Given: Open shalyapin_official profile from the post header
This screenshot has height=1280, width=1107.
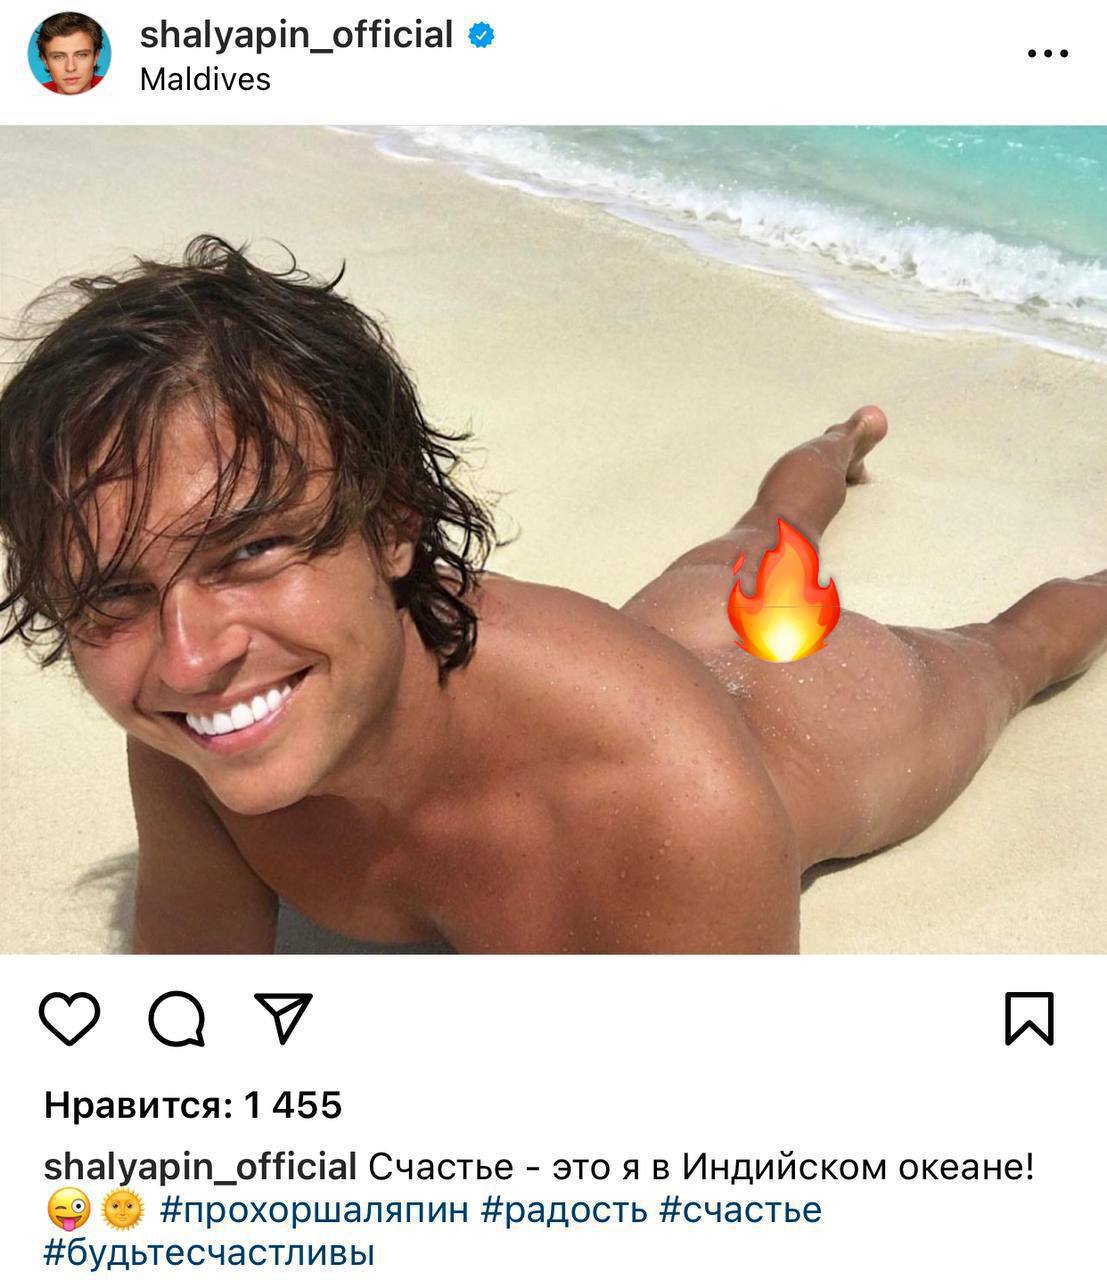Looking at the screenshot, I should [296, 35].
